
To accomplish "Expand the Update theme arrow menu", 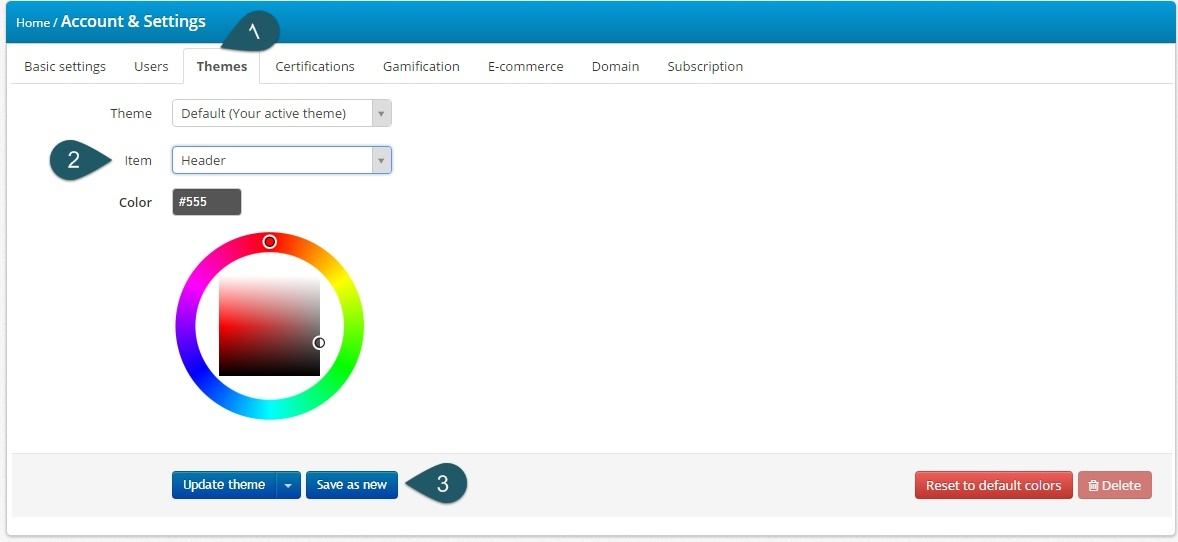I will click(288, 486).
